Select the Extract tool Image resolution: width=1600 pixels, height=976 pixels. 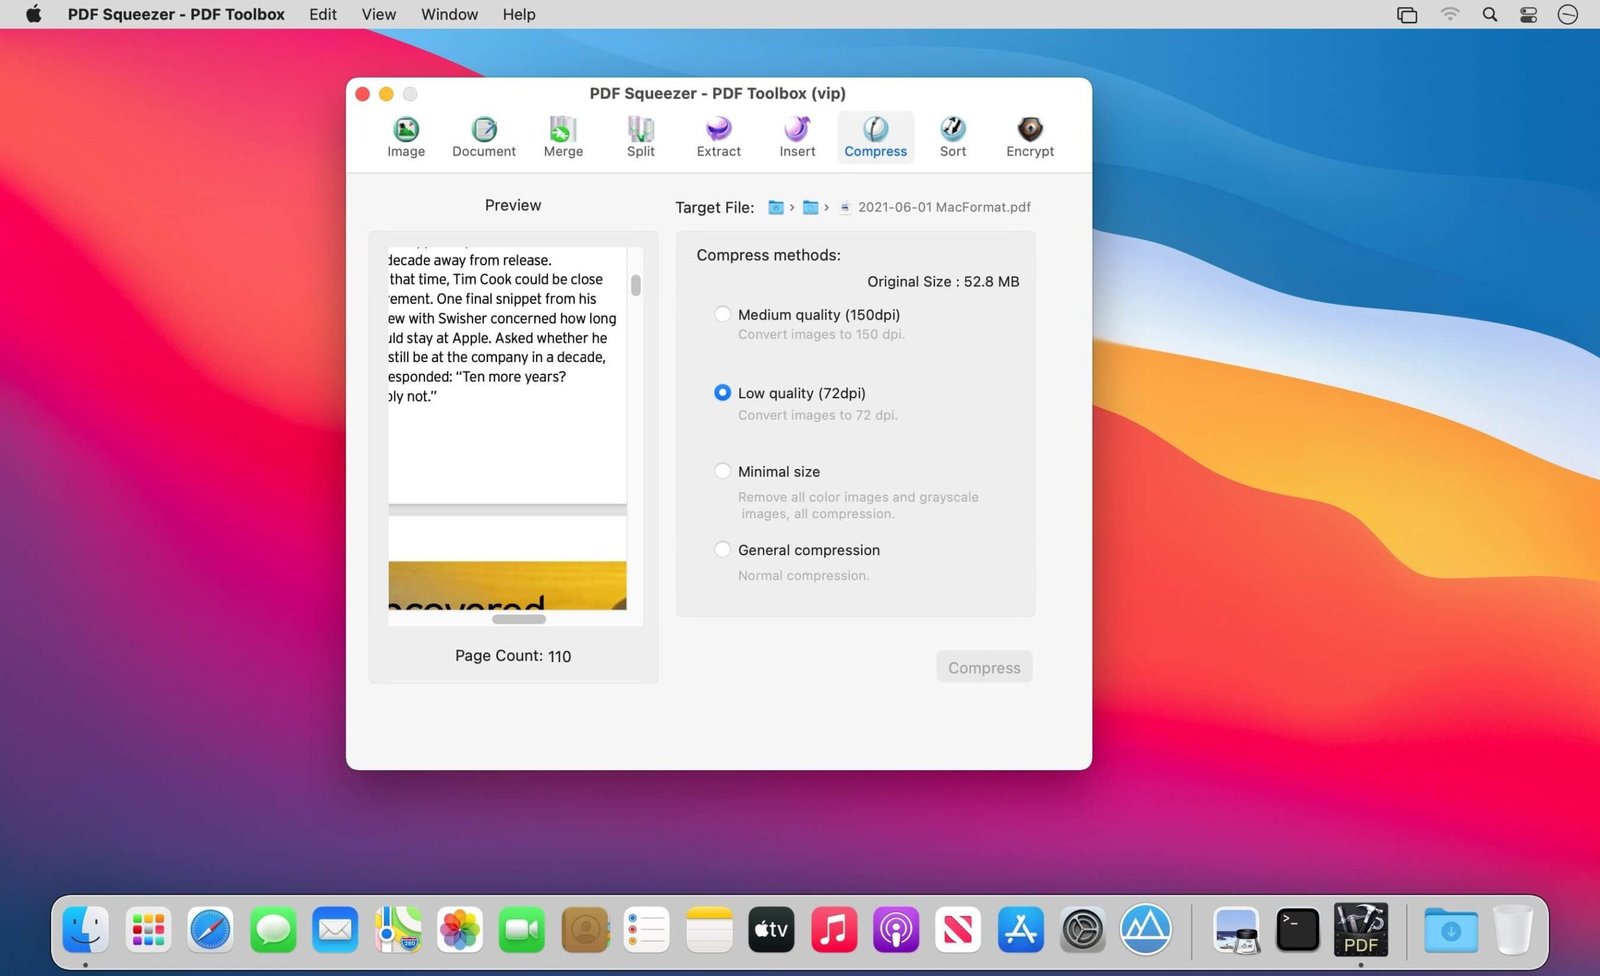tap(718, 137)
